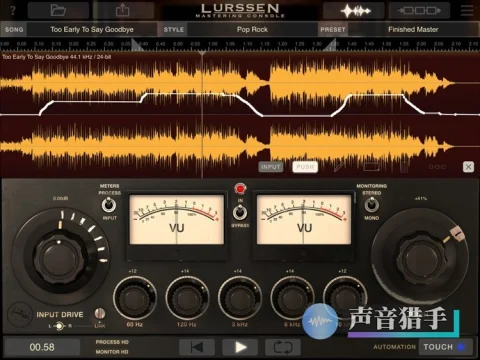The image size is (480, 360).
Task: Open the SONG selector field
Action: click(92, 29)
